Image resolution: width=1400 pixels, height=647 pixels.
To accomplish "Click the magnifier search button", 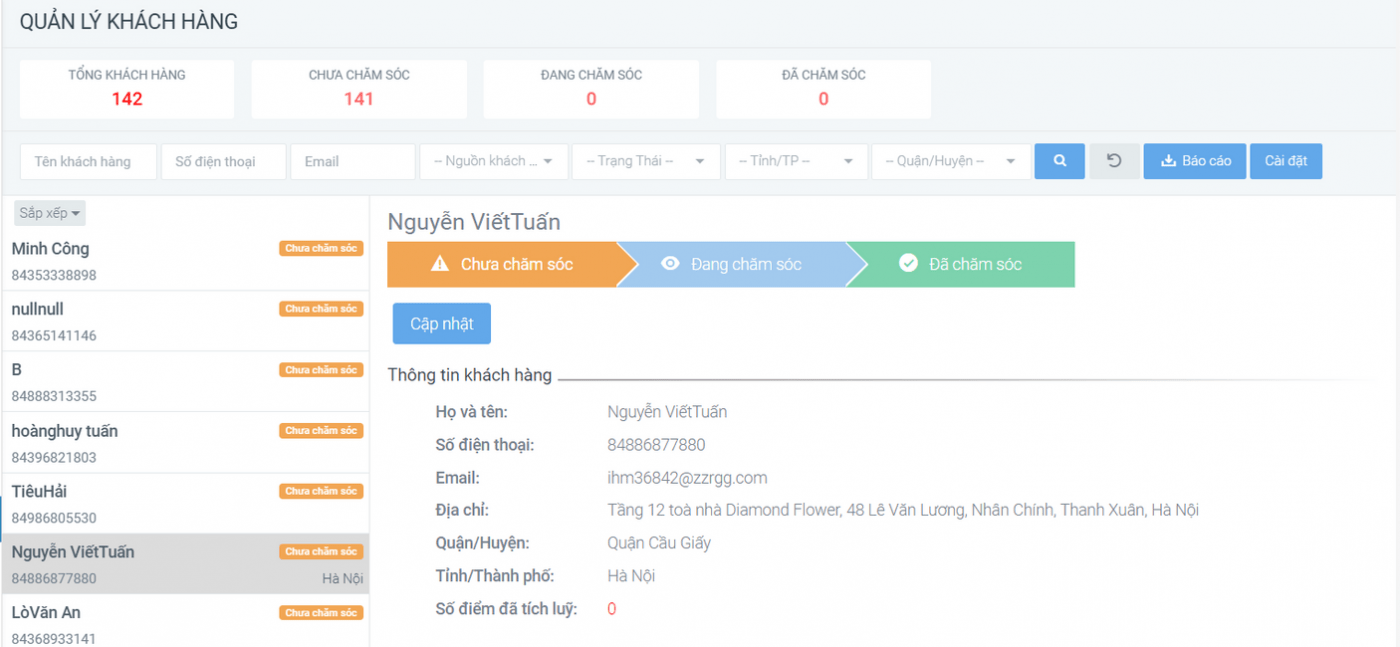I will (x=1059, y=161).
